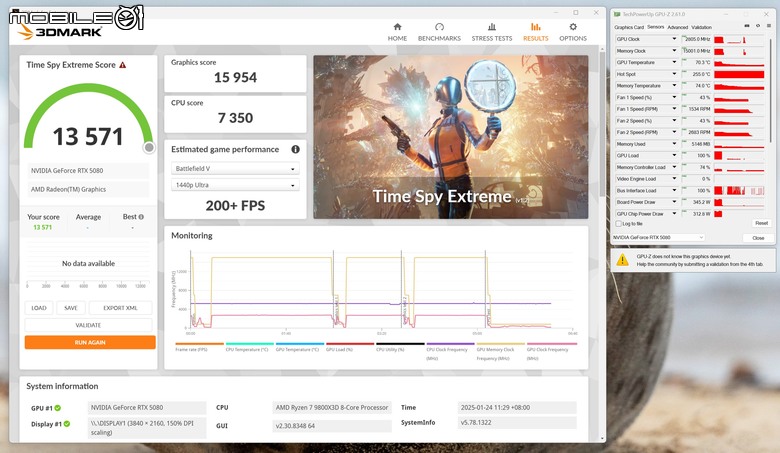Click the GPU-Z screenshot camera icon

coord(747,26)
